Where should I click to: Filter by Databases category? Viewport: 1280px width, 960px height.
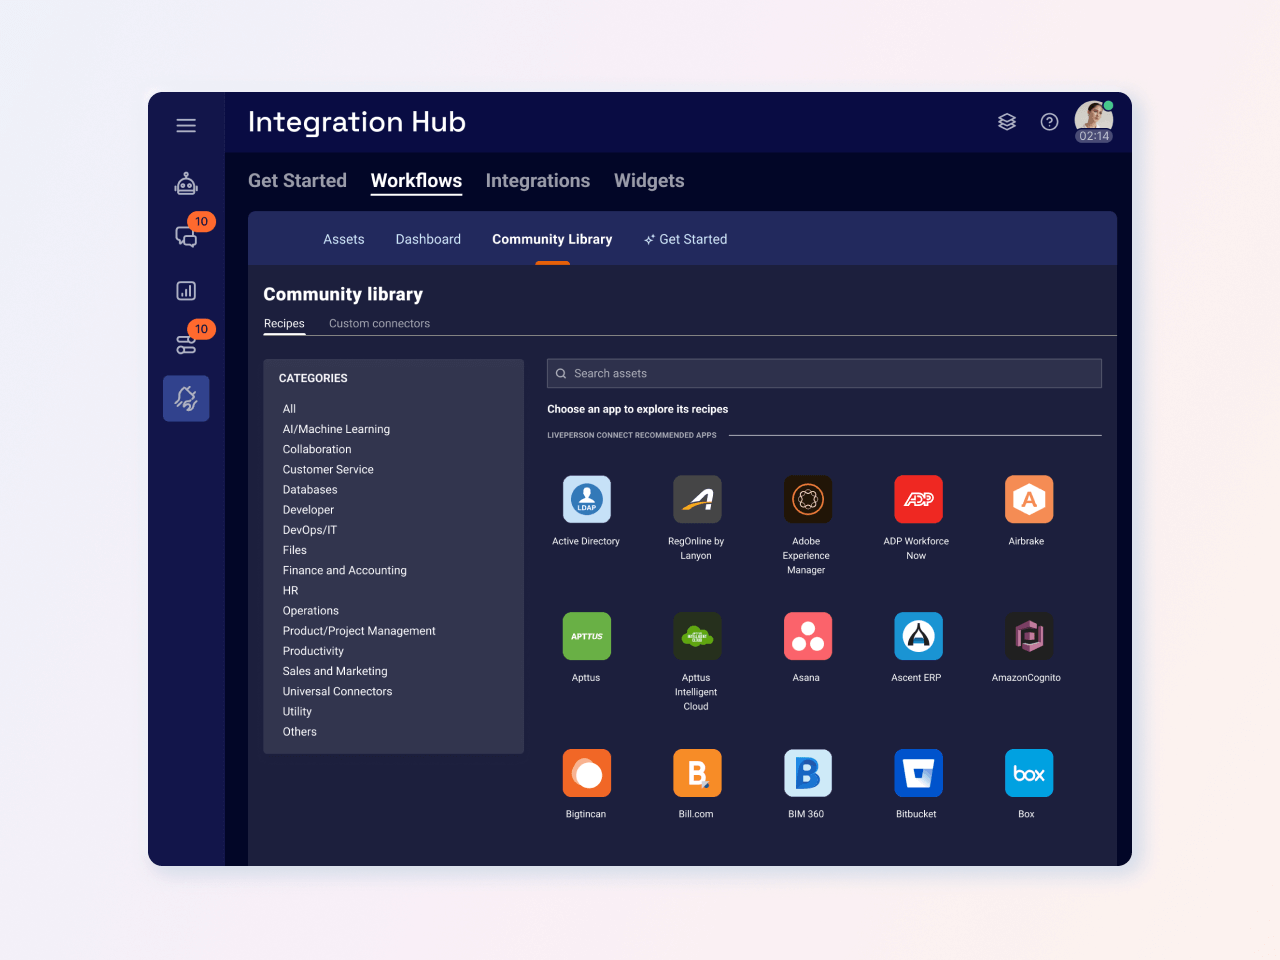310,490
